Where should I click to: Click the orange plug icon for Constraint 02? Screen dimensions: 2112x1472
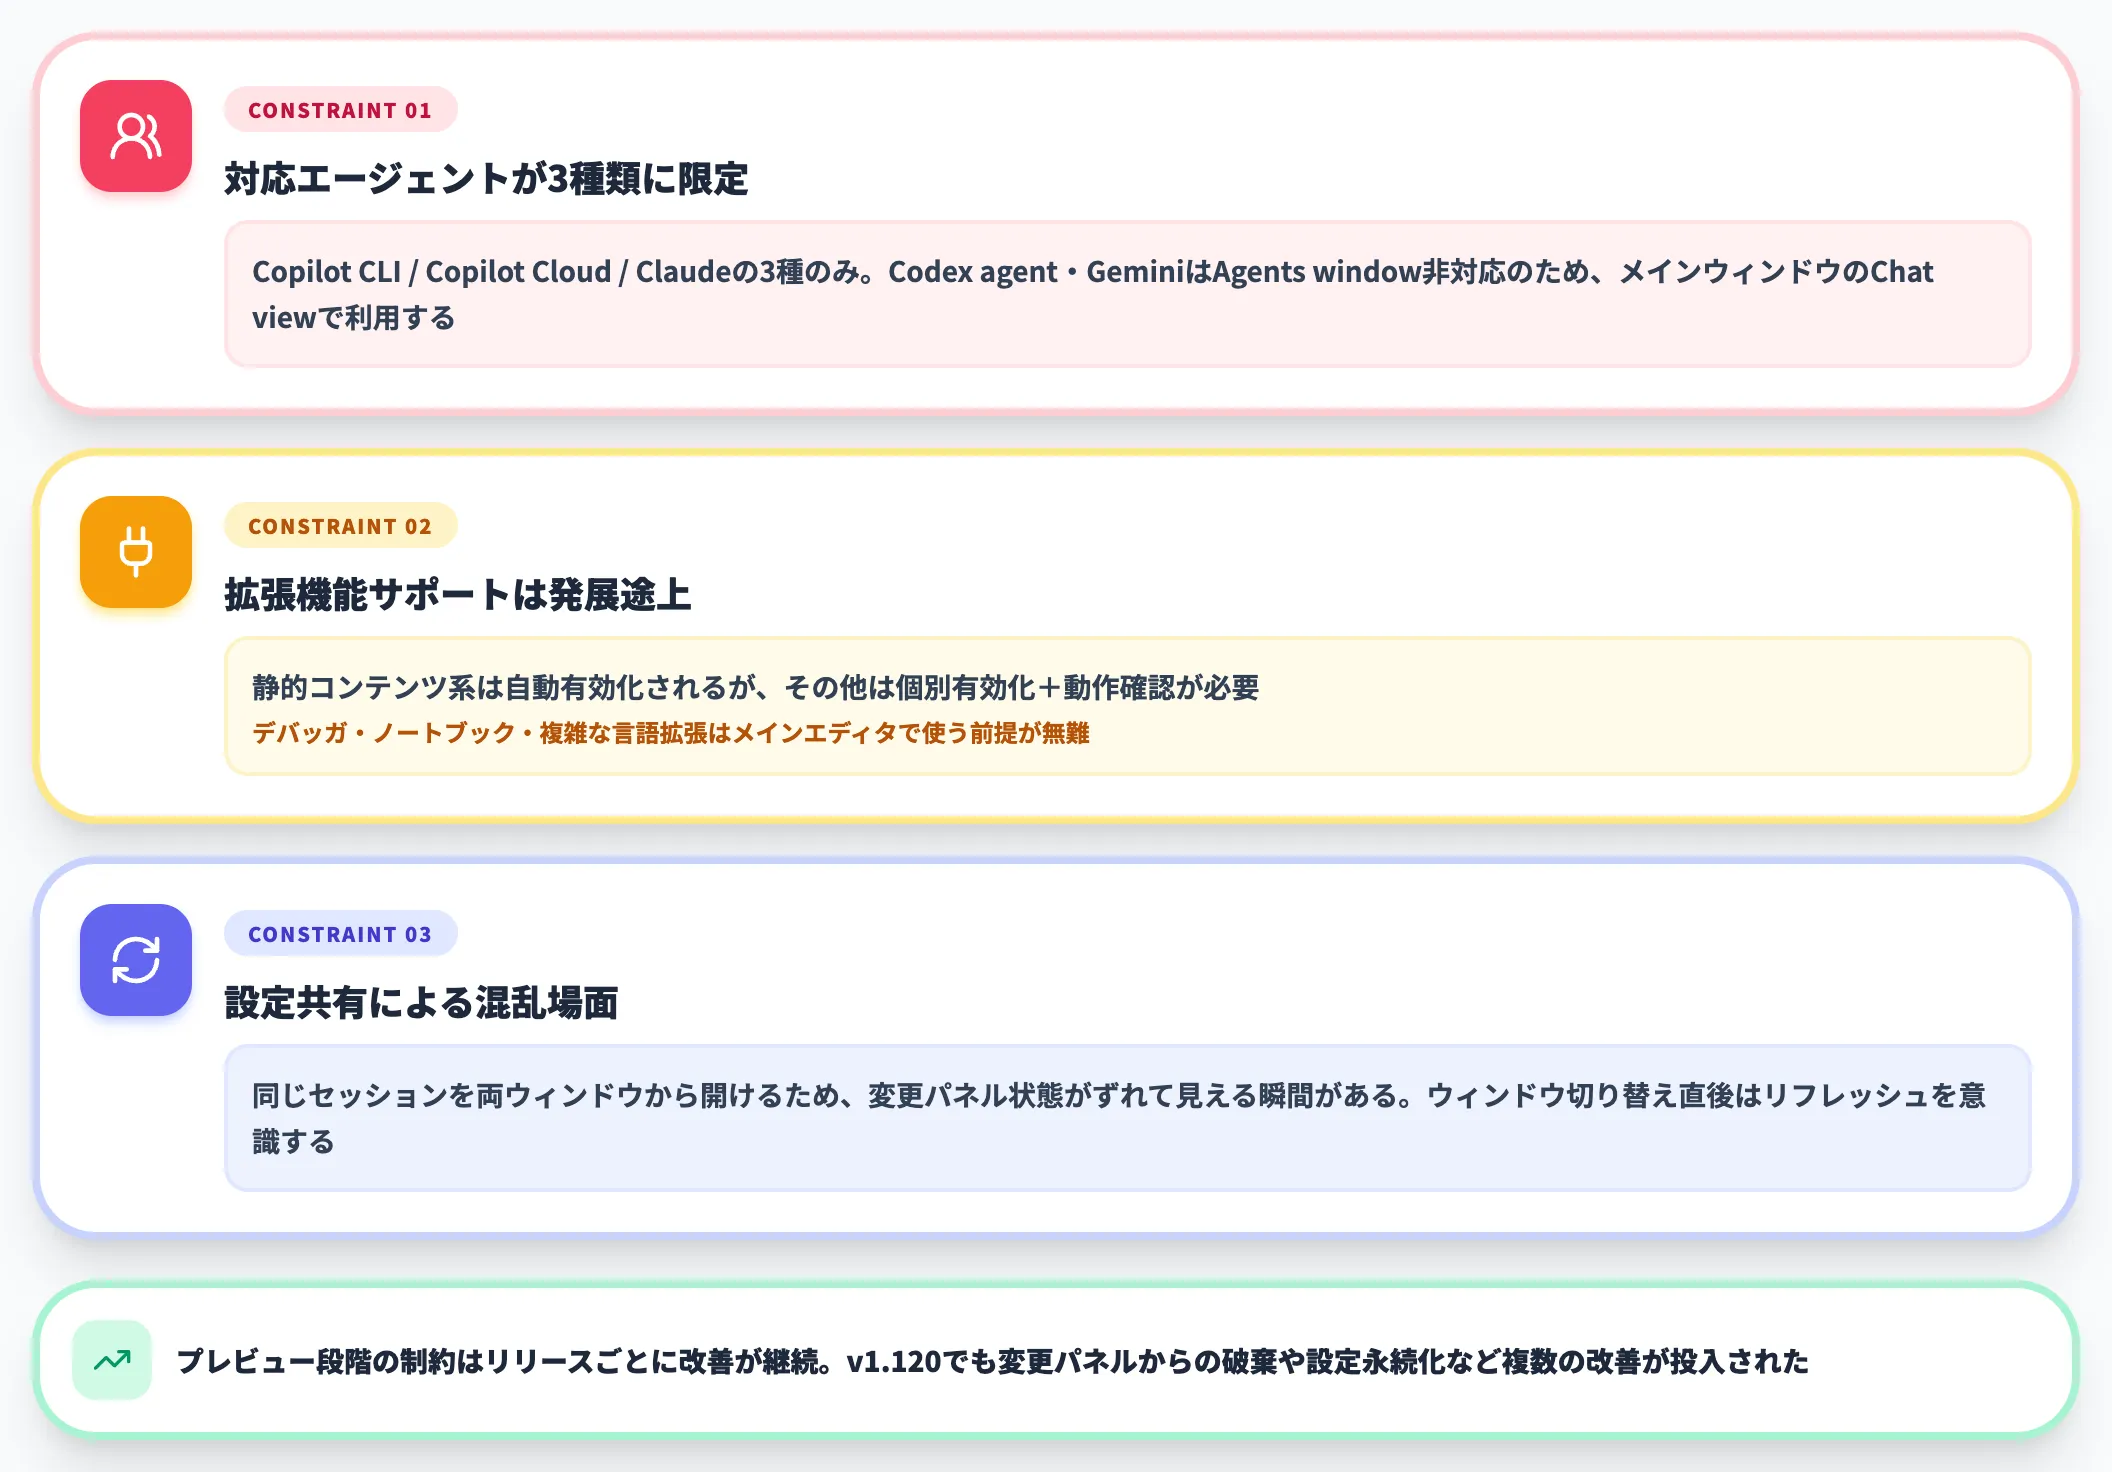tap(136, 552)
